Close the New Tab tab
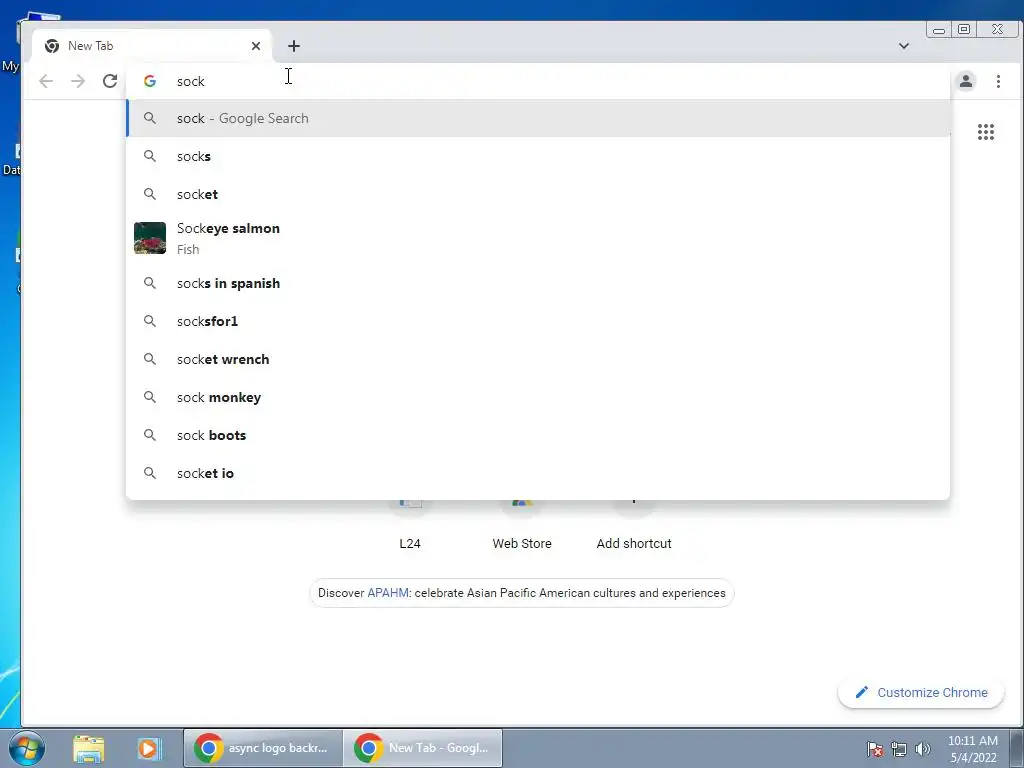The image size is (1024, 768). click(256, 46)
